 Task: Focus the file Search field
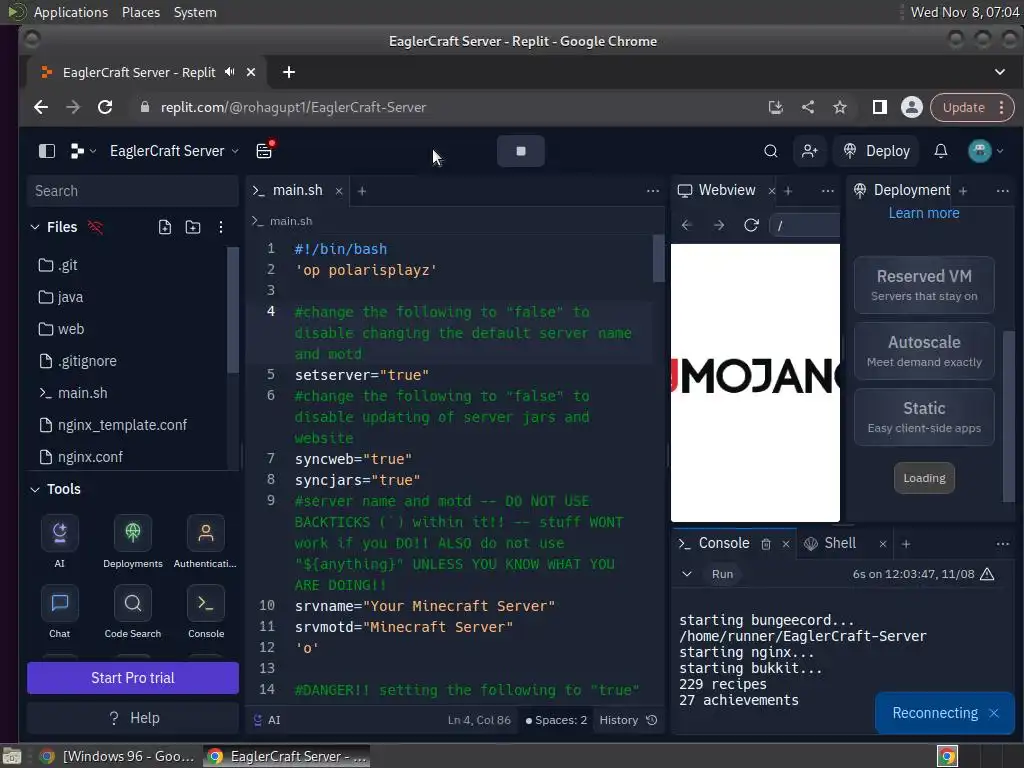pos(133,191)
